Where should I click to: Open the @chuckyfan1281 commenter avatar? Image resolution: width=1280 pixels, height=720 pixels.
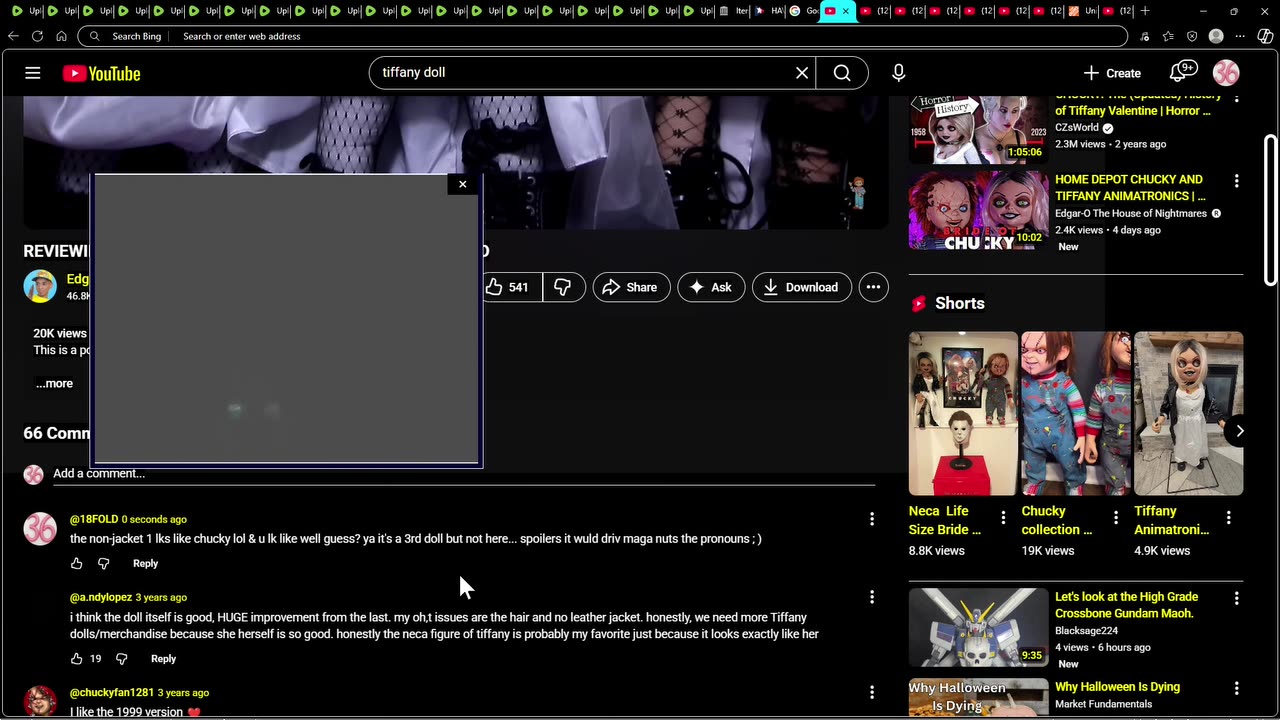[x=40, y=701]
